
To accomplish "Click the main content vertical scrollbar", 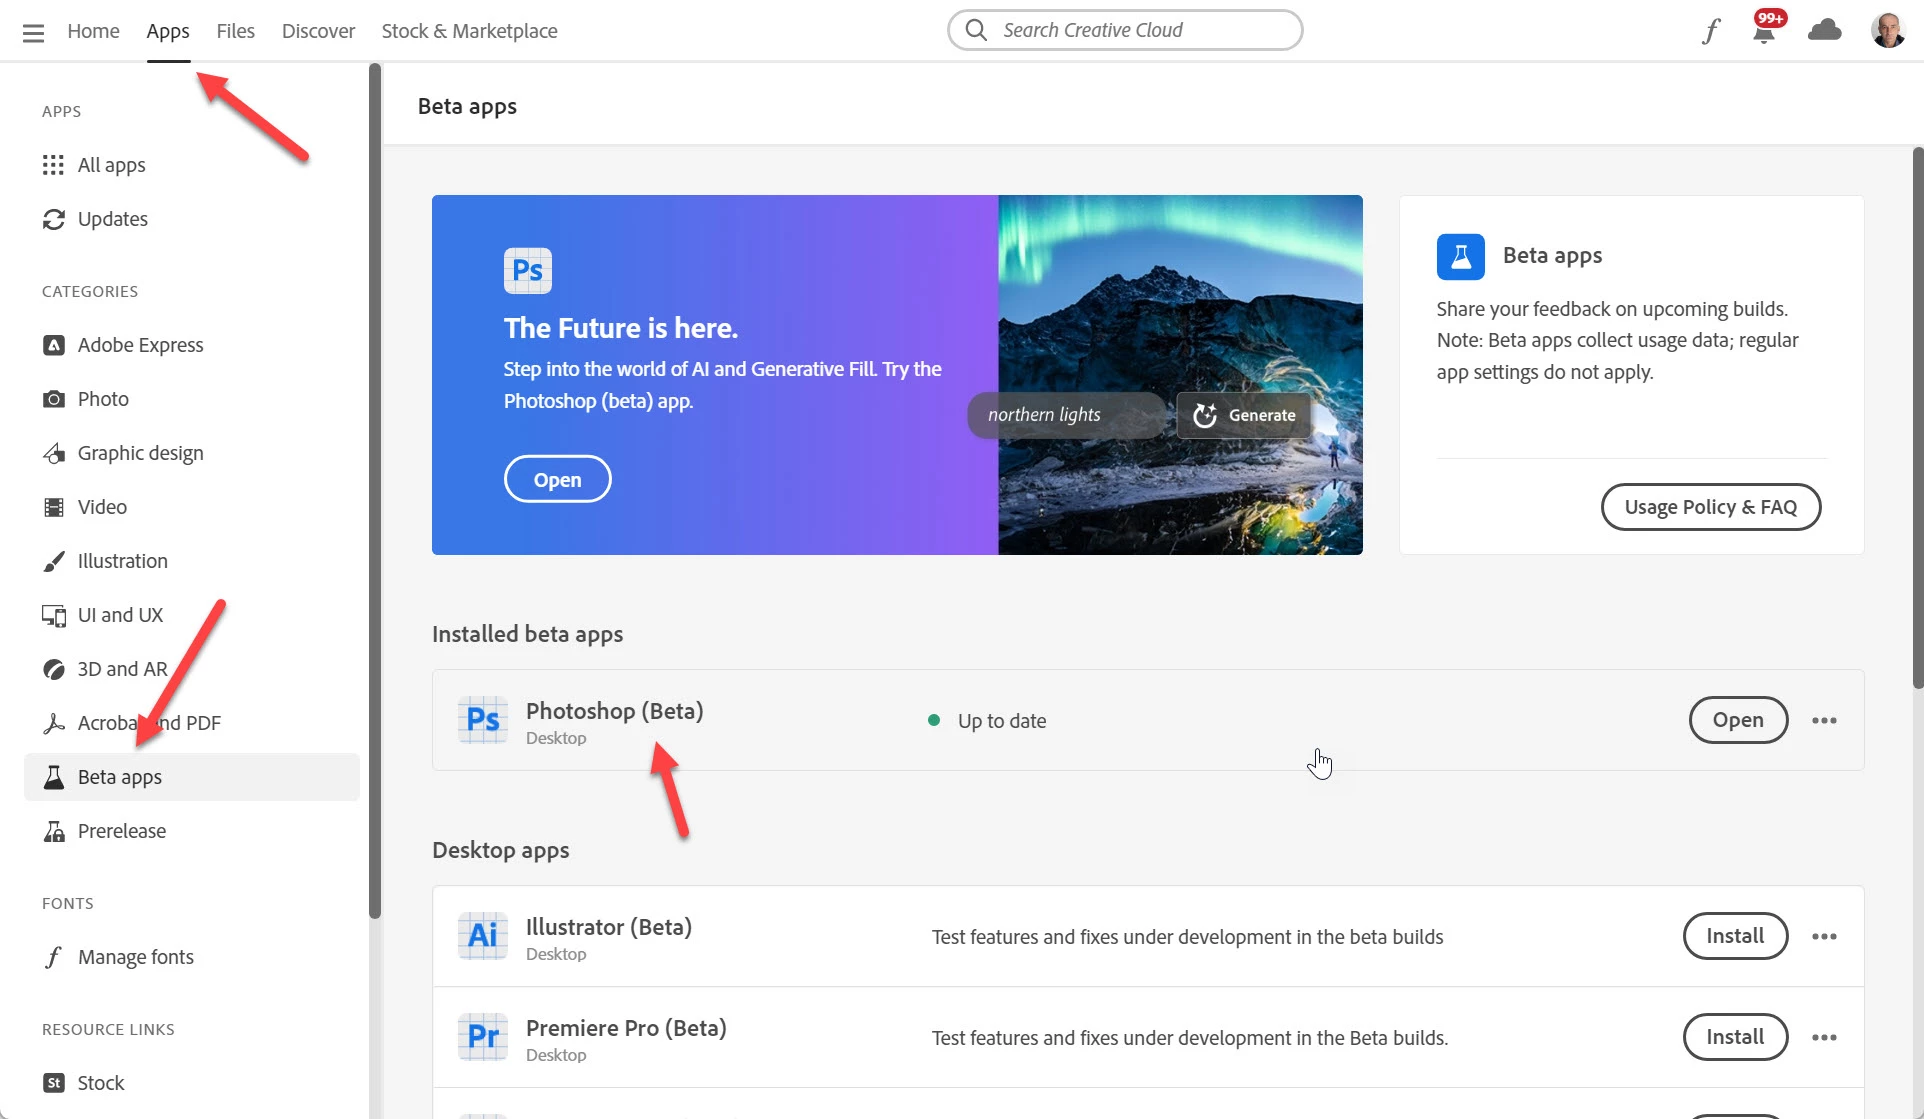I will [1917, 420].
